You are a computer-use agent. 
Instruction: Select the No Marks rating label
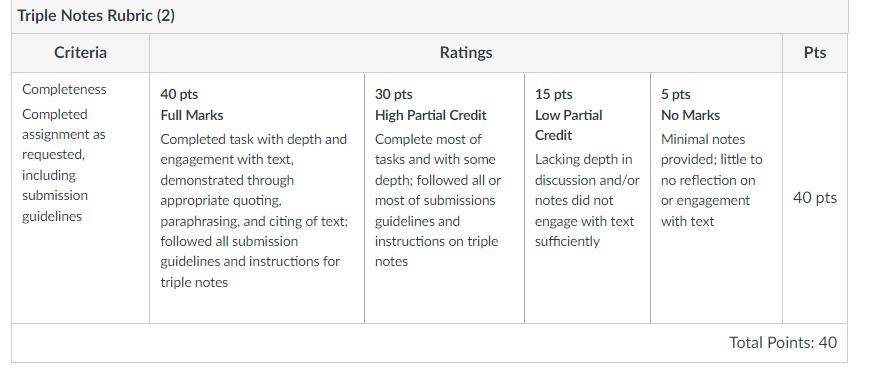(x=690, y=115)
